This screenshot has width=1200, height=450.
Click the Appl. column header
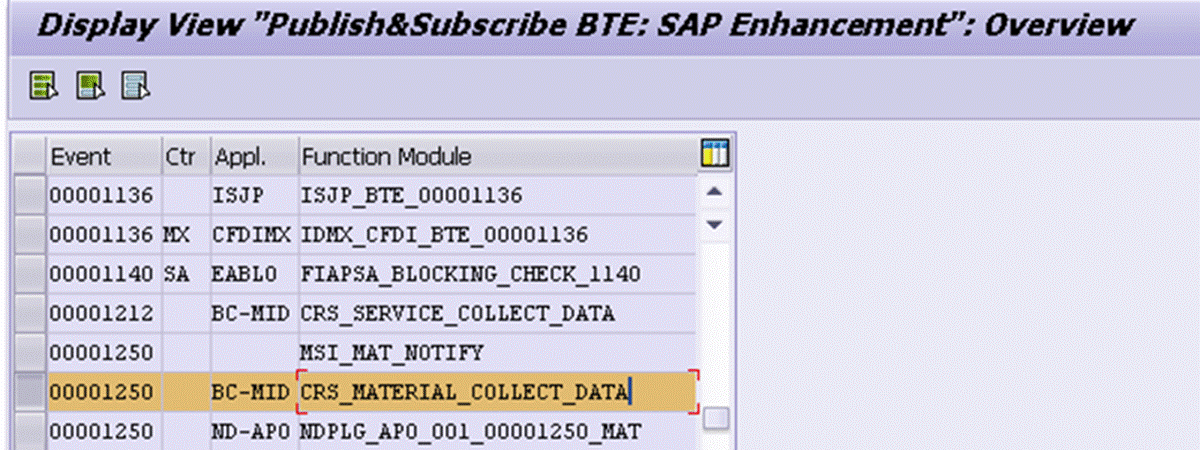coord(253,157)
